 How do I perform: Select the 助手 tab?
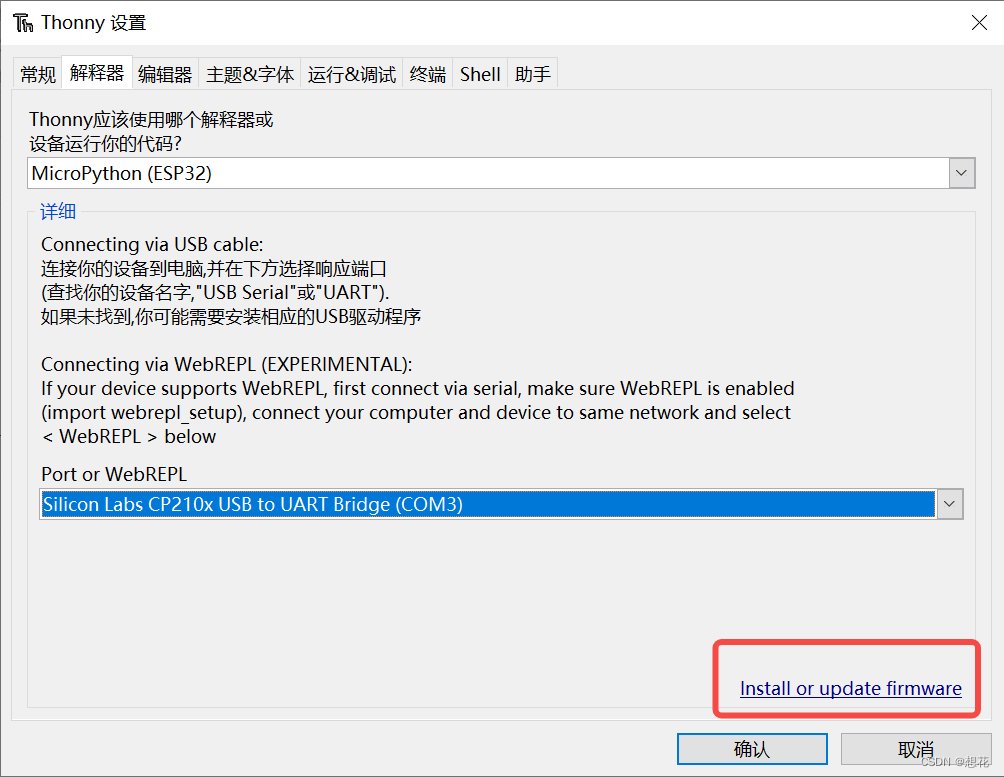[533, 74]
